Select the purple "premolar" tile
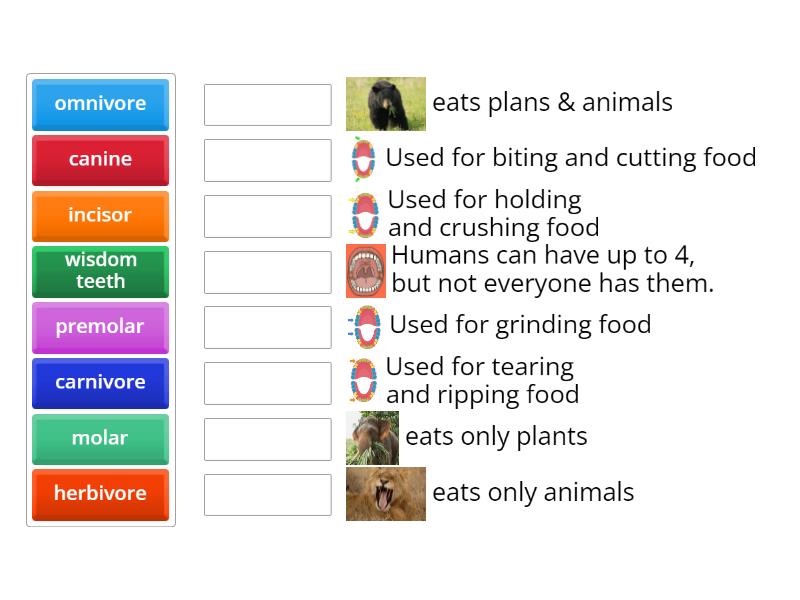This screenshot has height=600, width=800. 100,327
